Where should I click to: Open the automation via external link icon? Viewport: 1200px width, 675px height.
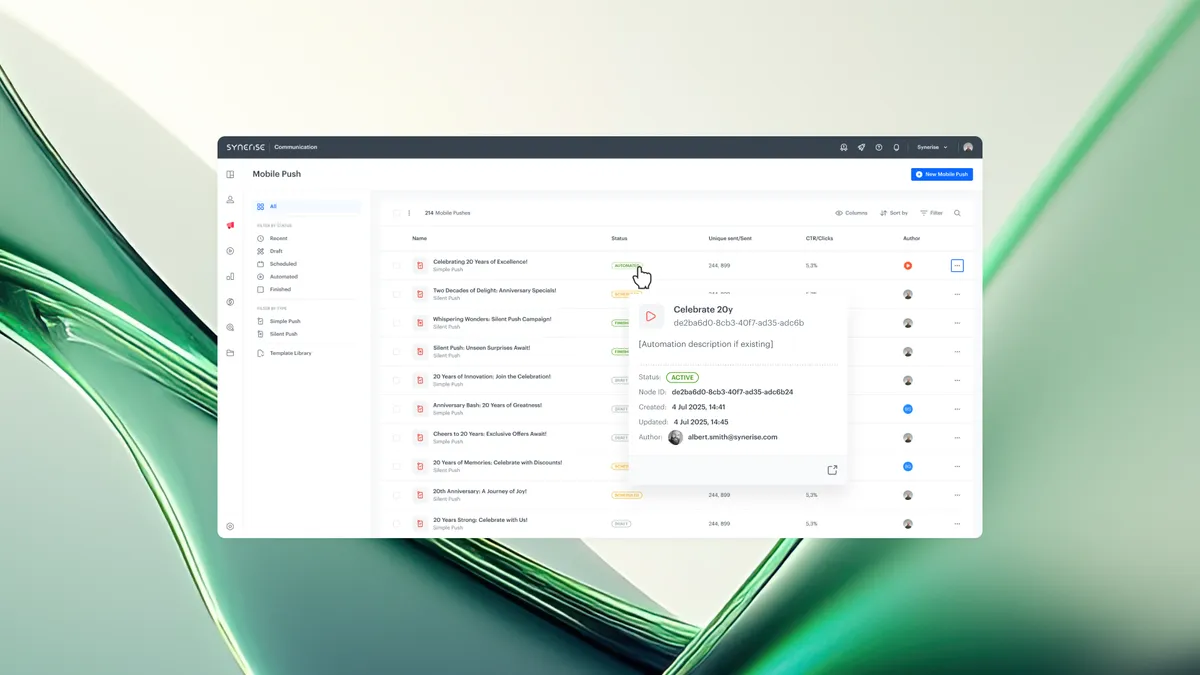click(x=832, y=470)
